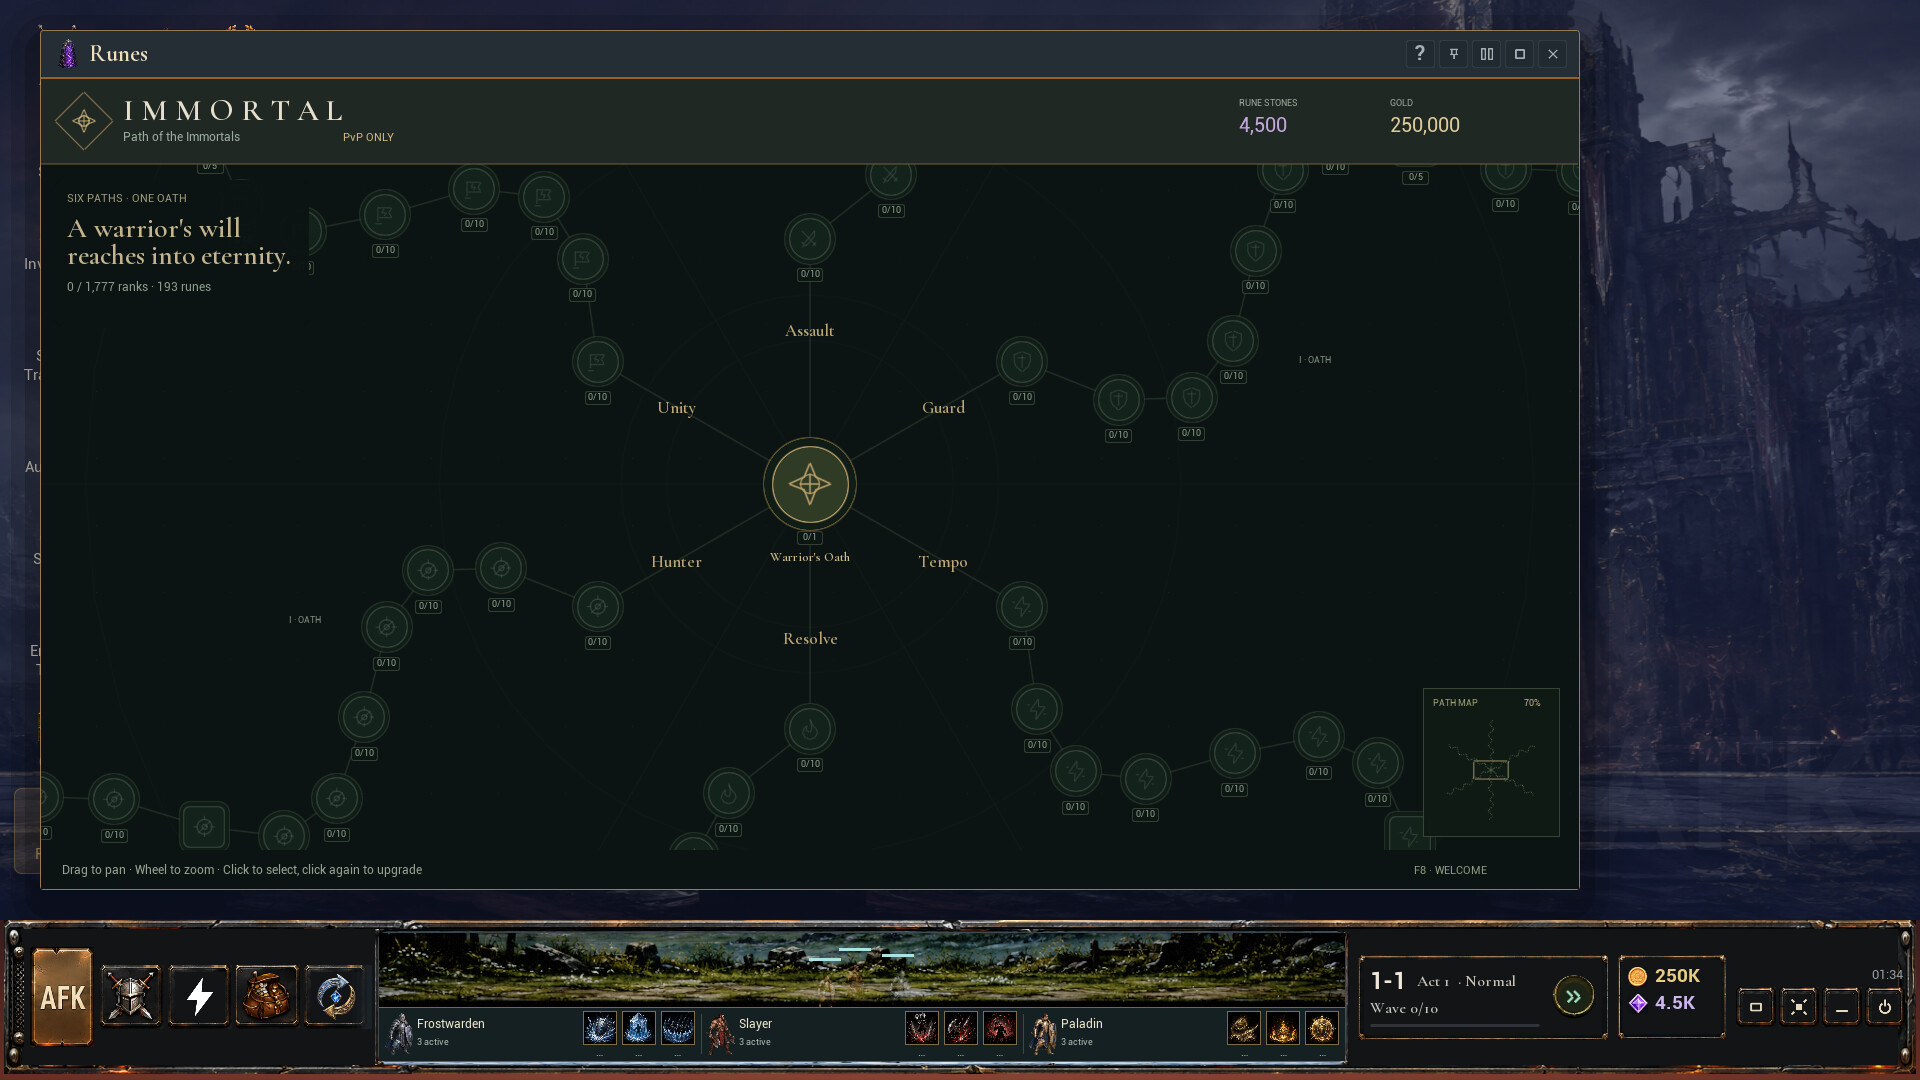Open the helmet and swords heroes icon
1920x1080 pixels.
coord(131,996)
